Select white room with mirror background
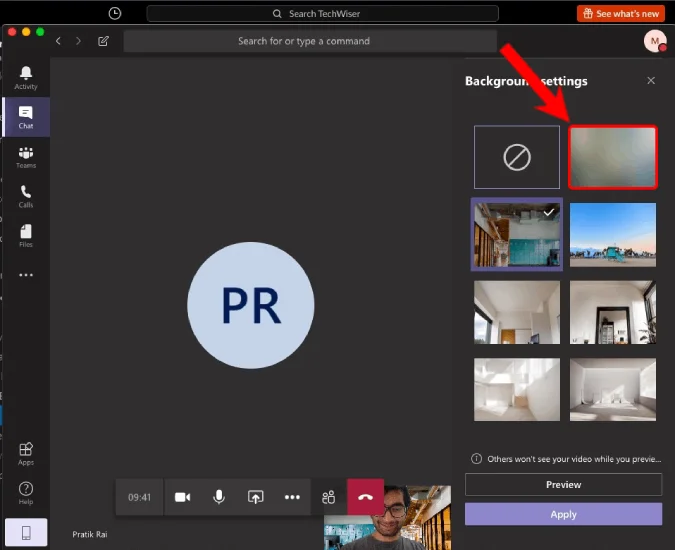 [613, 312]
